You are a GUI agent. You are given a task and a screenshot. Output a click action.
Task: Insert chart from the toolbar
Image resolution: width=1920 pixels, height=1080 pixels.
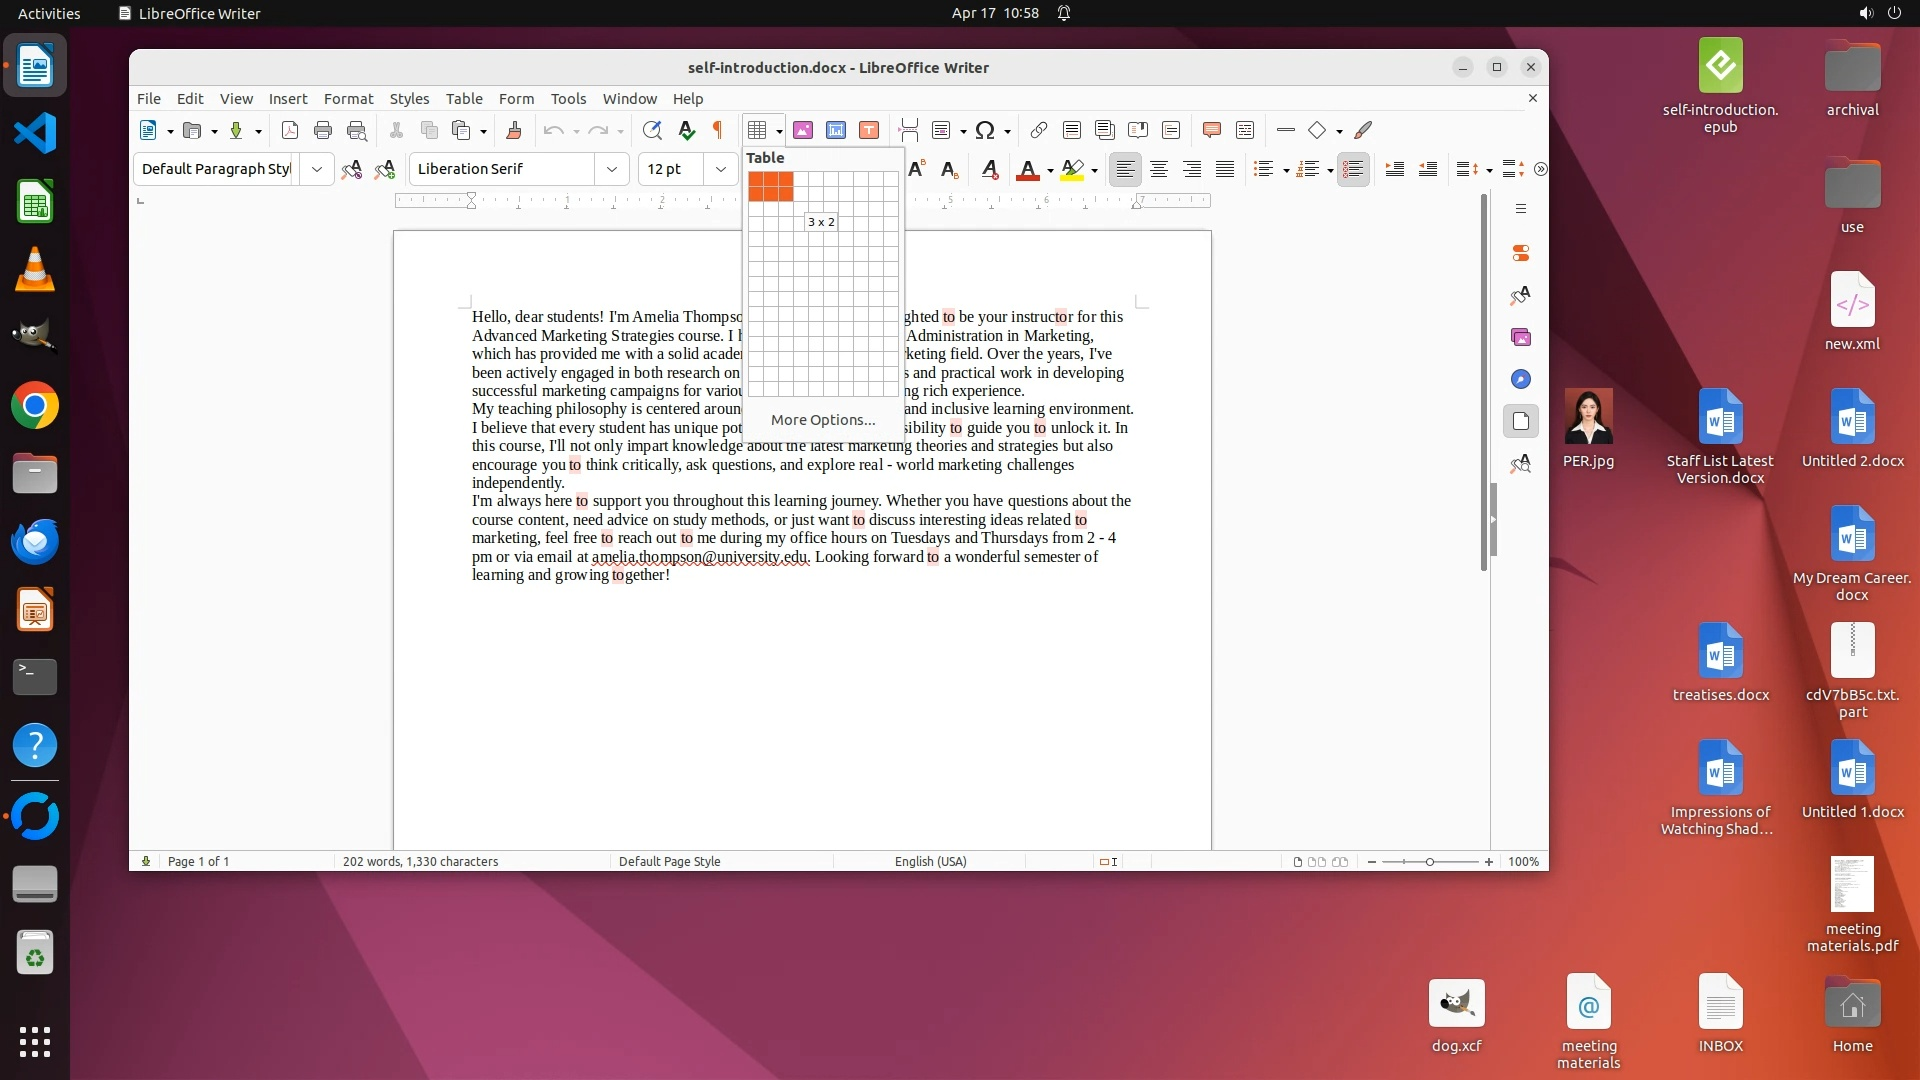836,130
